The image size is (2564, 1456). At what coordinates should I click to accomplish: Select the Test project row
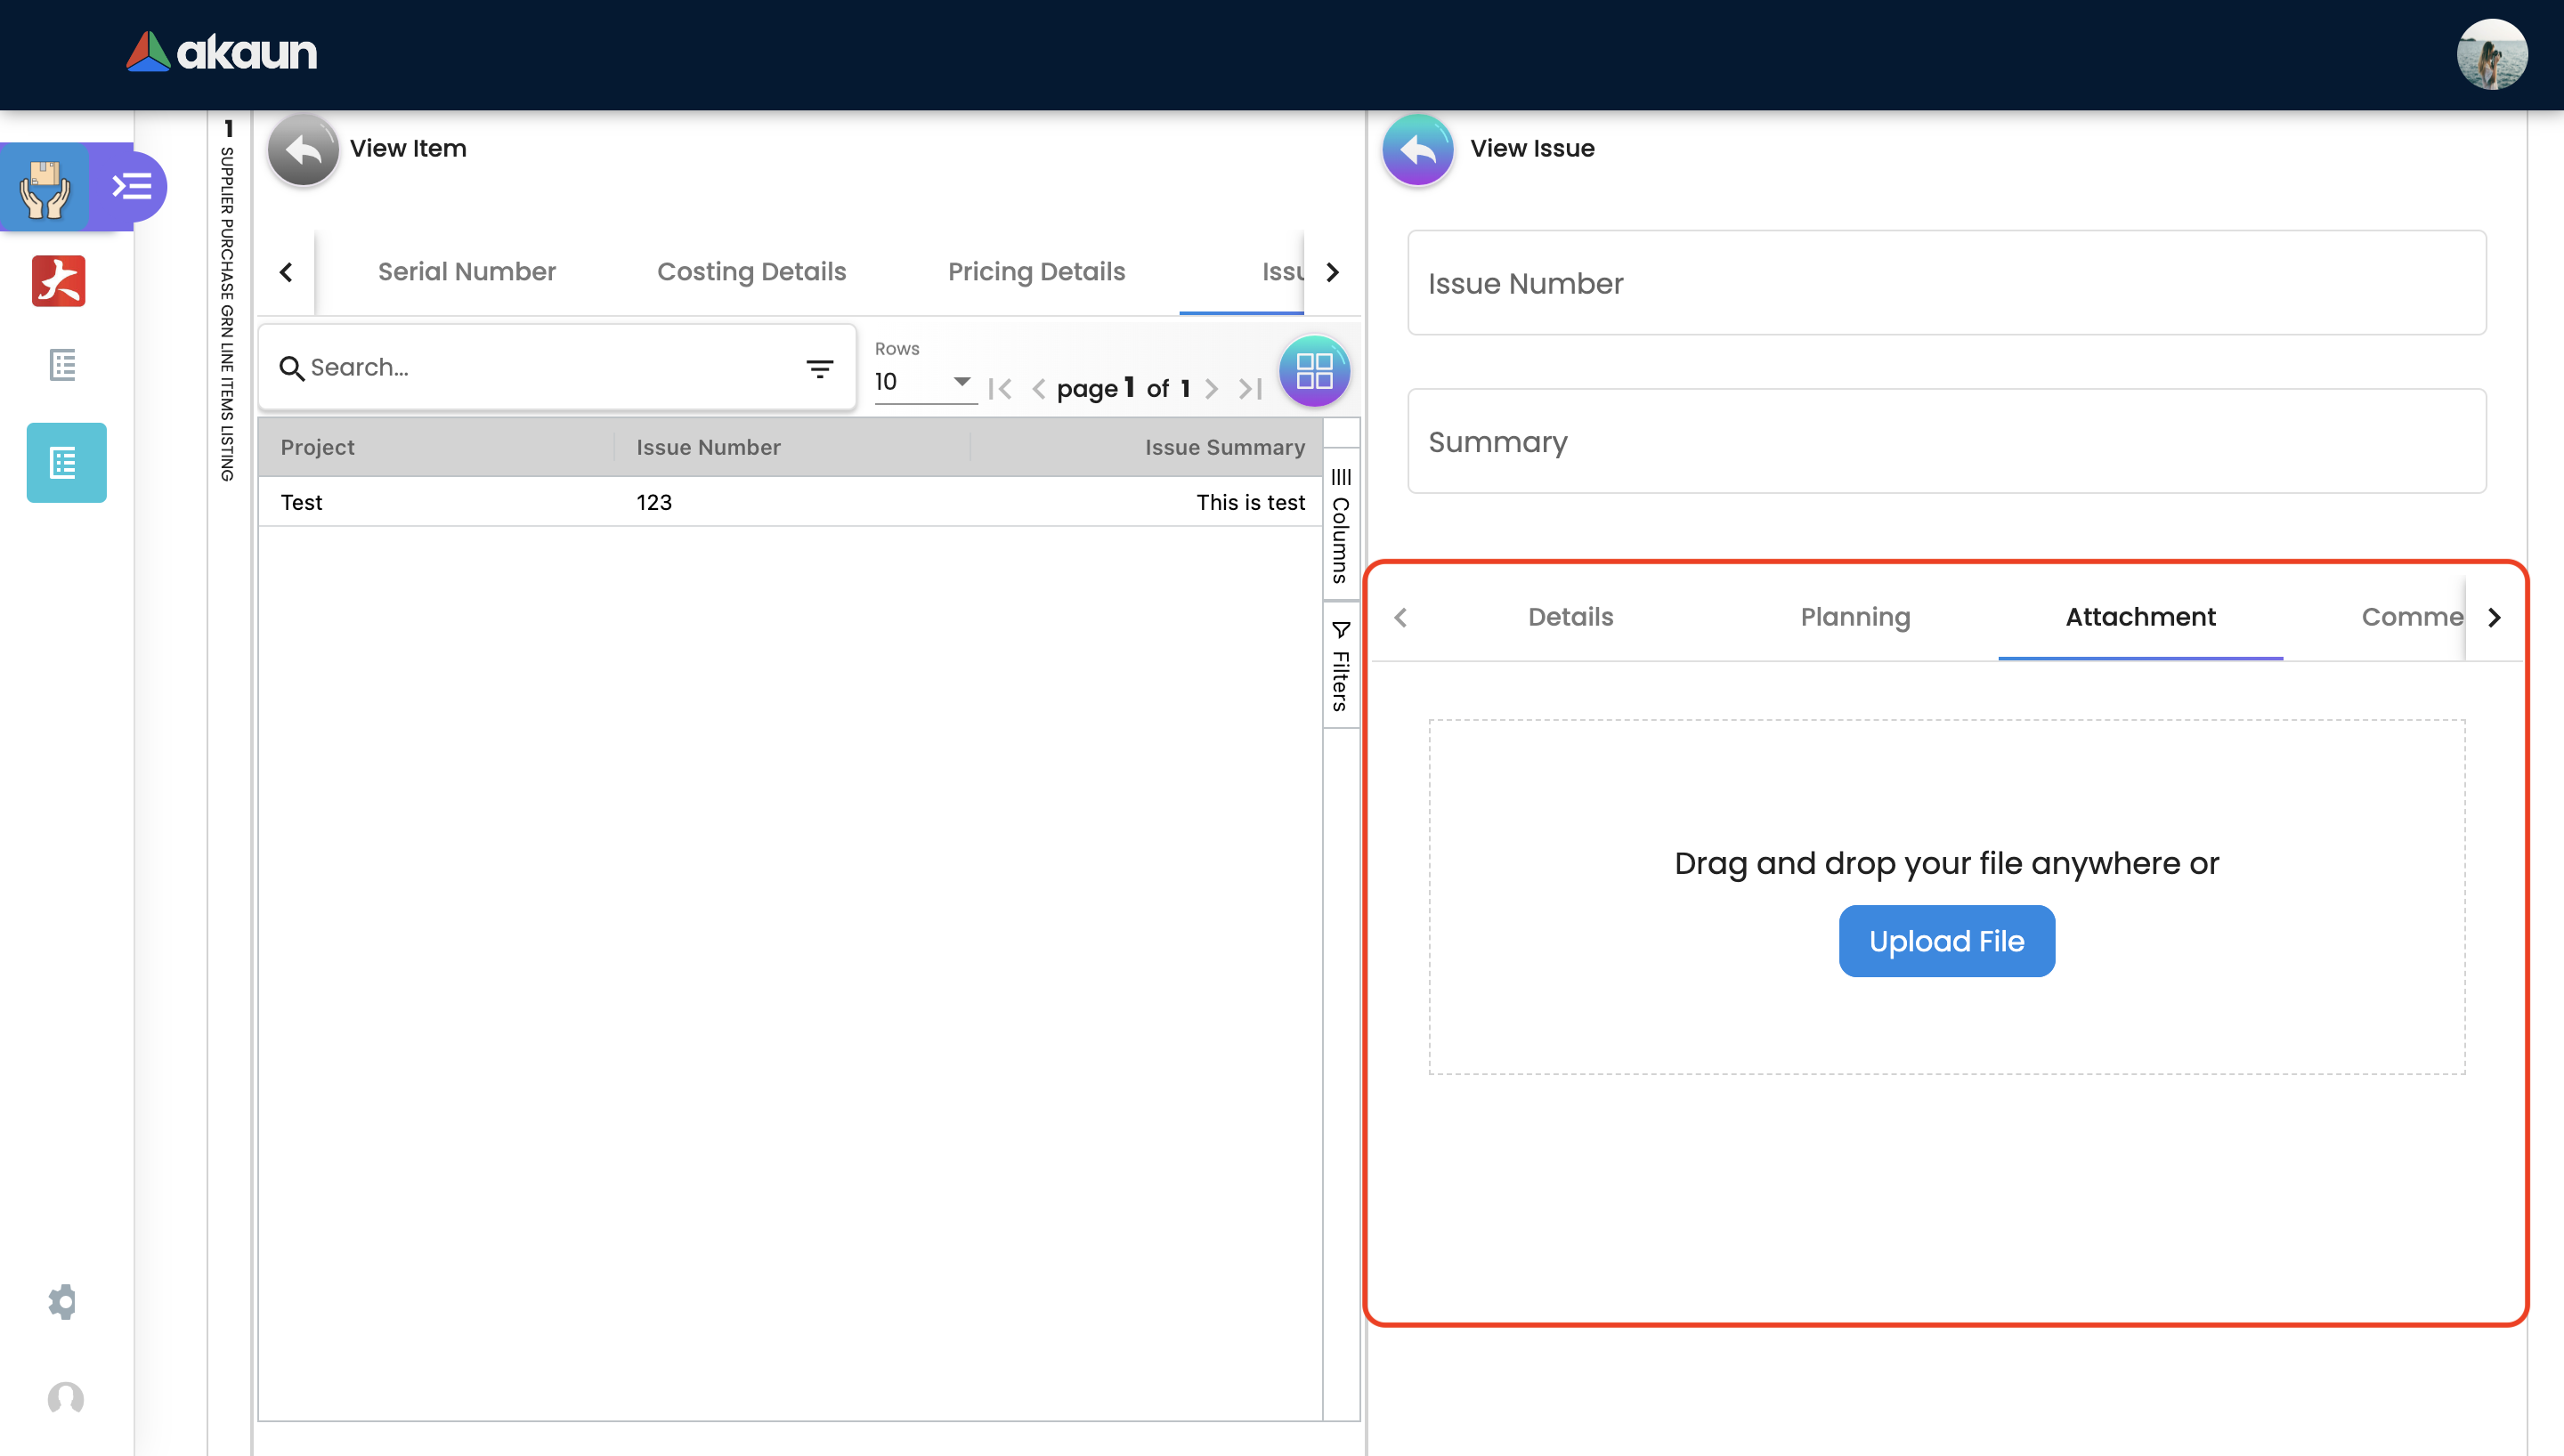coord(301,502)
